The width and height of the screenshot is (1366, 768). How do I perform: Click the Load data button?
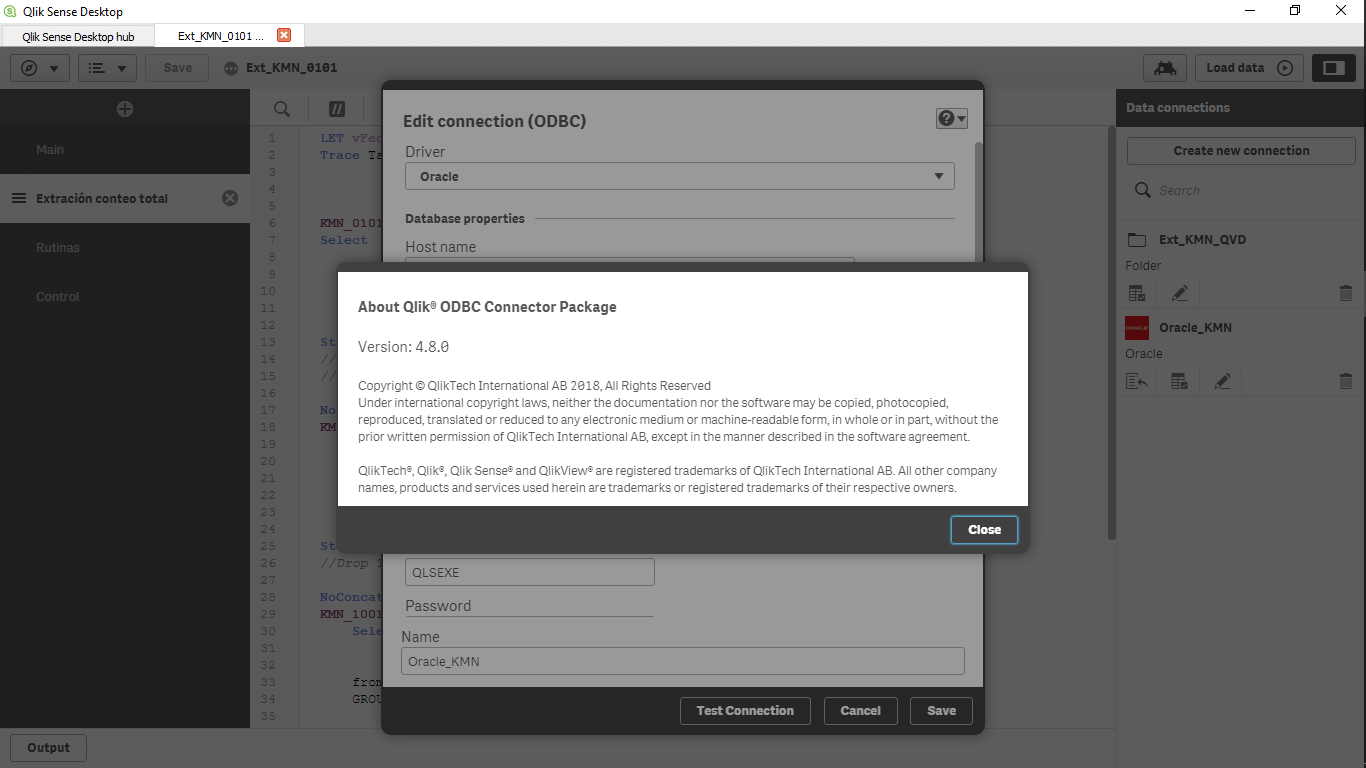(x=1249, y=68)
